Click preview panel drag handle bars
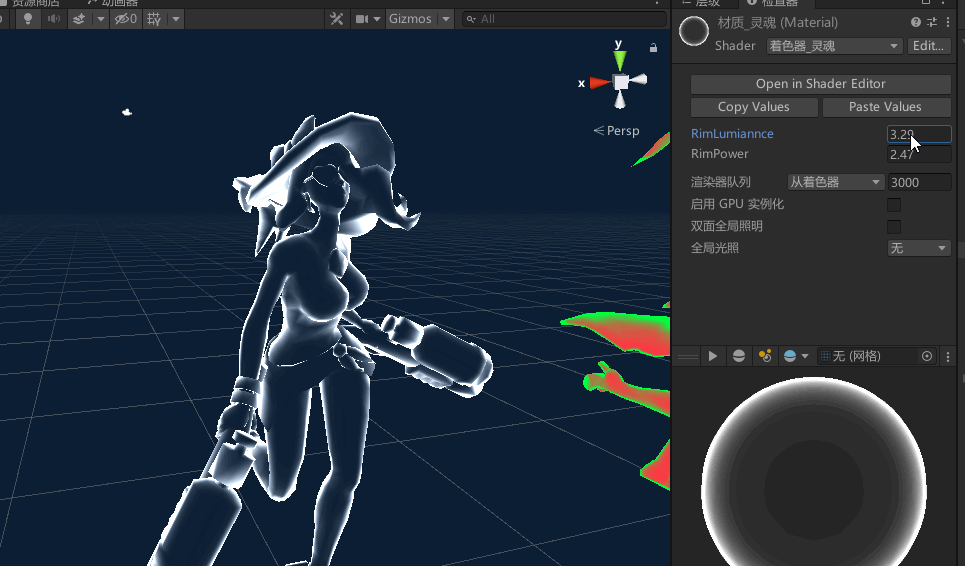Screen dimensions: 965x566 [688, 356]
